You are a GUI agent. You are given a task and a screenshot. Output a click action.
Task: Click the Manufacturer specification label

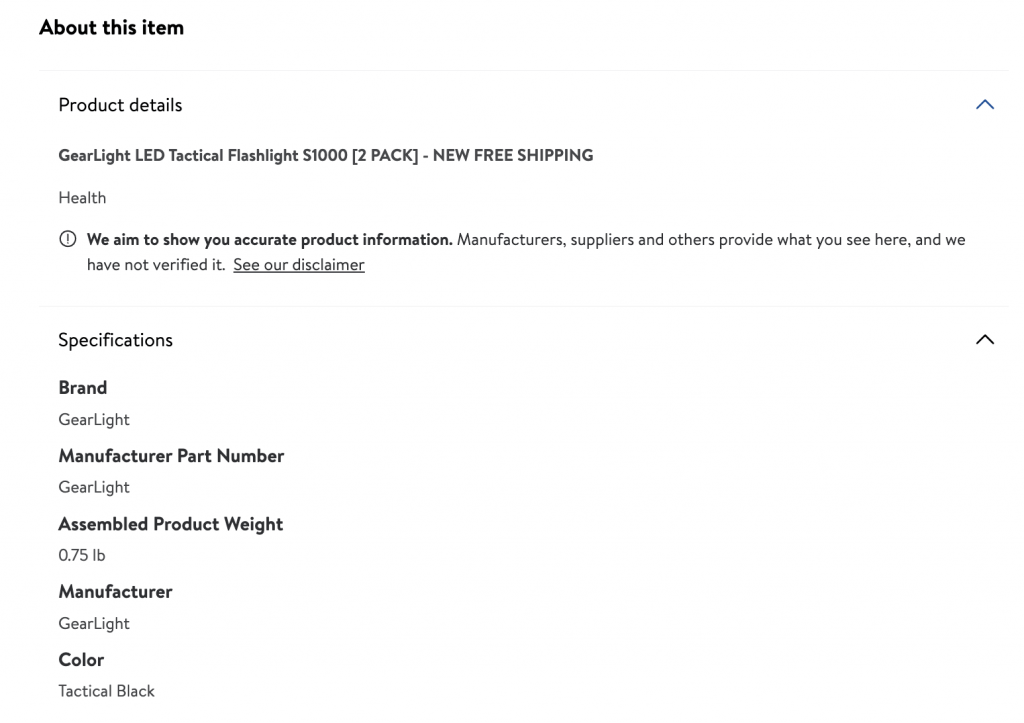[x=115, y=592]
